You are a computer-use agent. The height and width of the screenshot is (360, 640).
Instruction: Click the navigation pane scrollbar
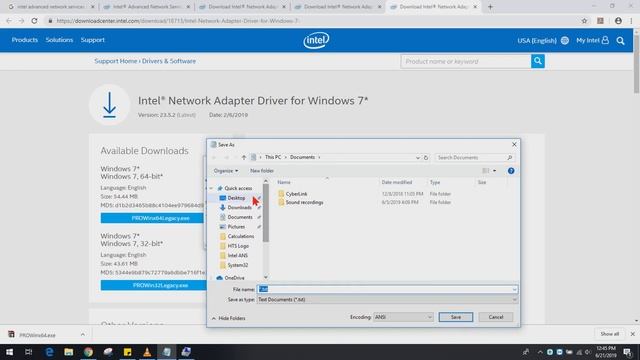point(266,212)
